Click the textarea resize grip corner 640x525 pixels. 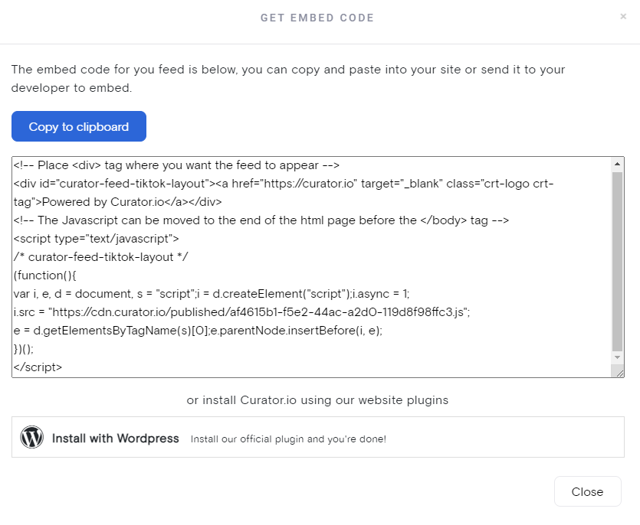click(x=619, y=372)
